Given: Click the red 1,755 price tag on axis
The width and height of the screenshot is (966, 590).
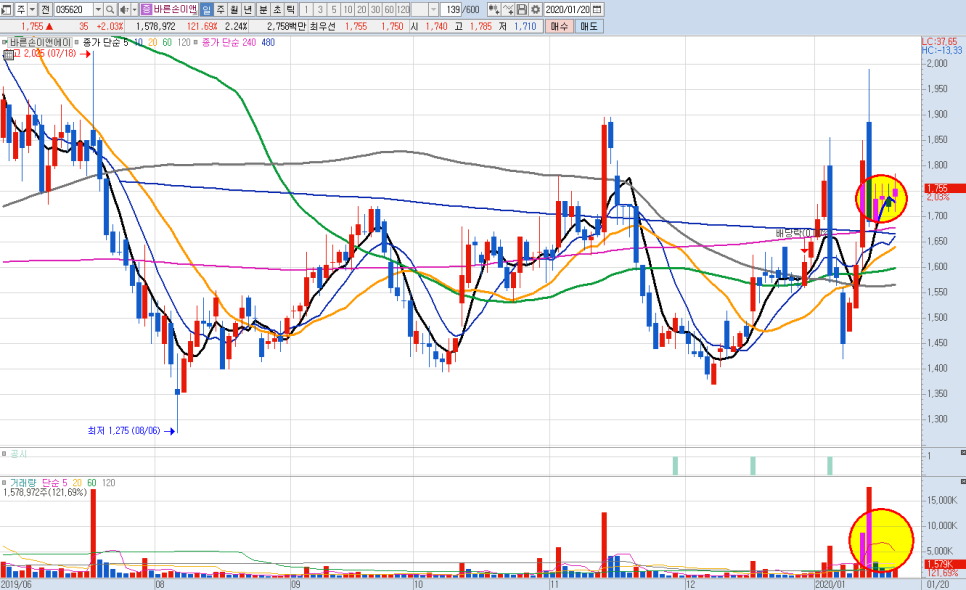Looking at the screenshot, I should (x=945, y=188).
